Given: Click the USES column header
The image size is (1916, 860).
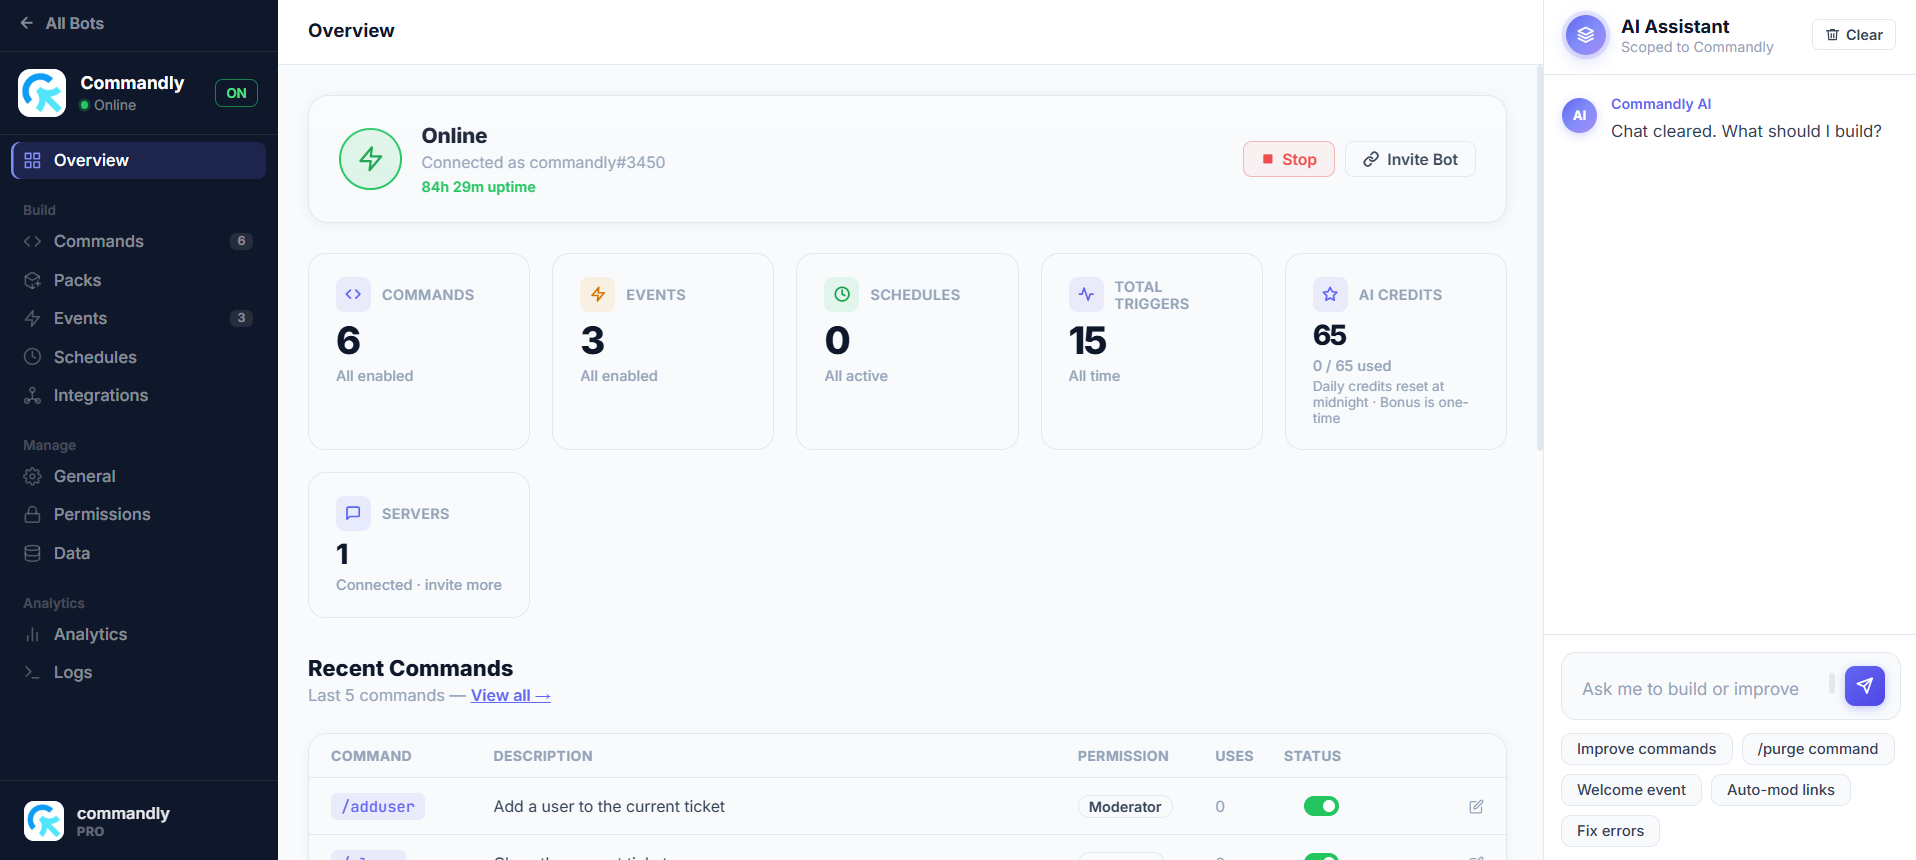Looking at the screenshot, I should pos(1234,756).
